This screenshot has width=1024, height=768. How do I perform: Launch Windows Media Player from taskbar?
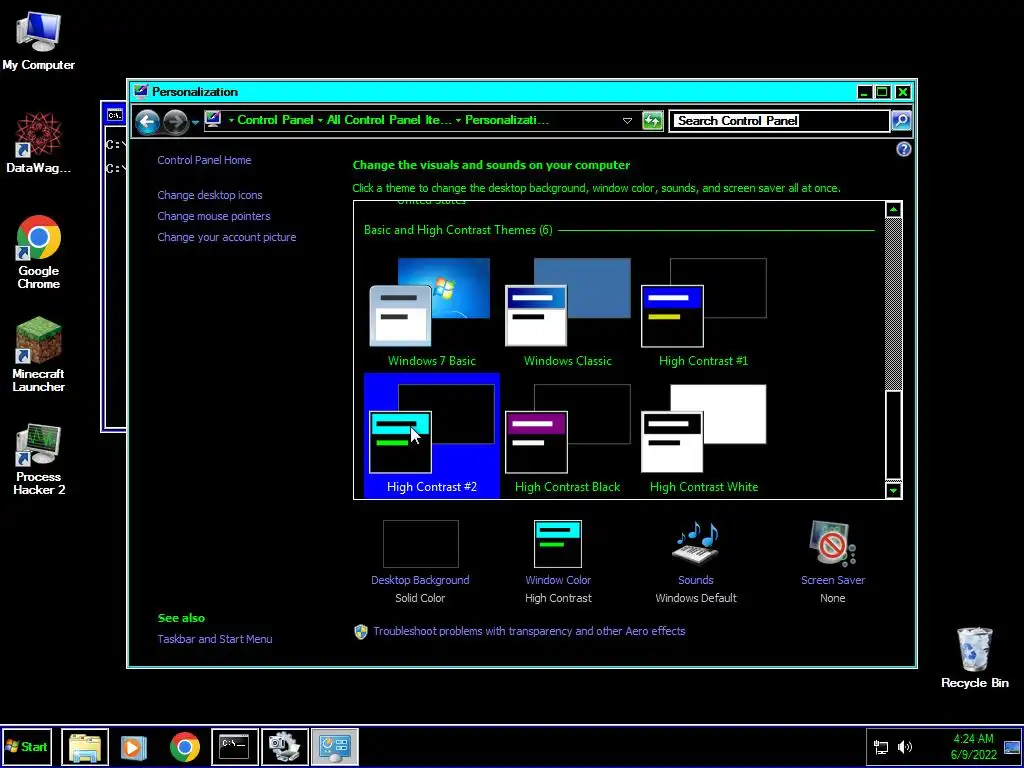[133, 746]
